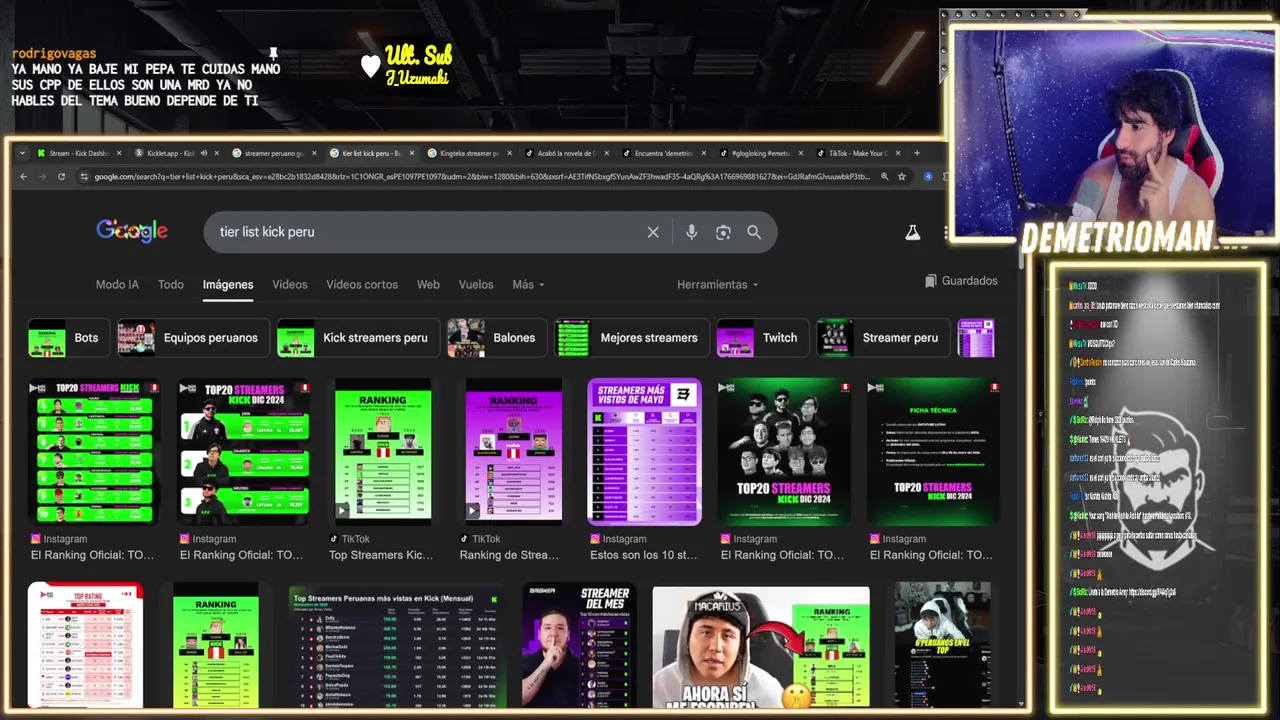The width and height of the screenshot is (1280, 720).
Task: Bookmark this page with star icon
Action: [901, 177]
